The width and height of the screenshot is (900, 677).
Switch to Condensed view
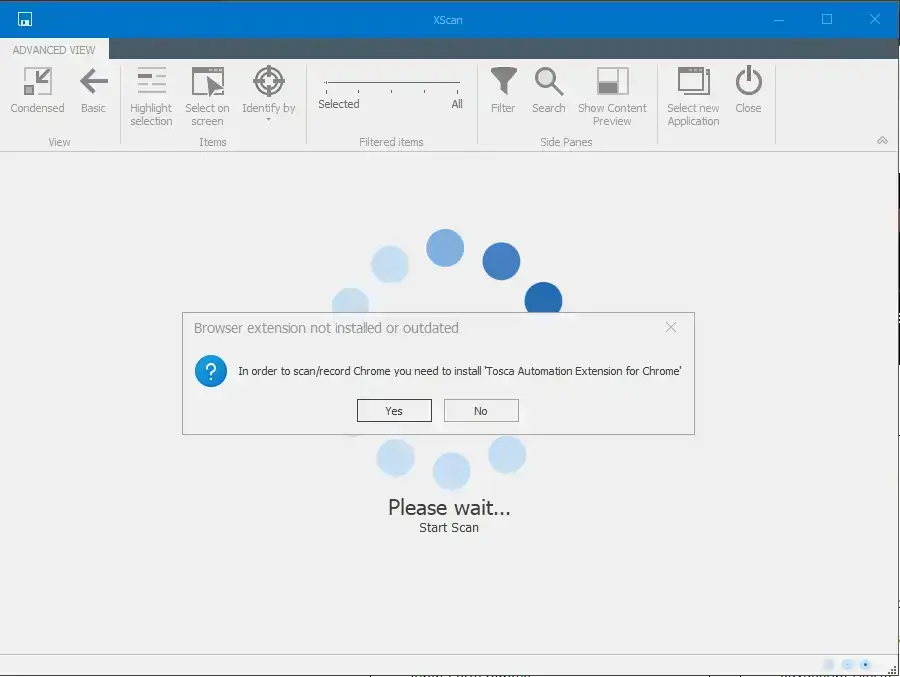[37, 90]
